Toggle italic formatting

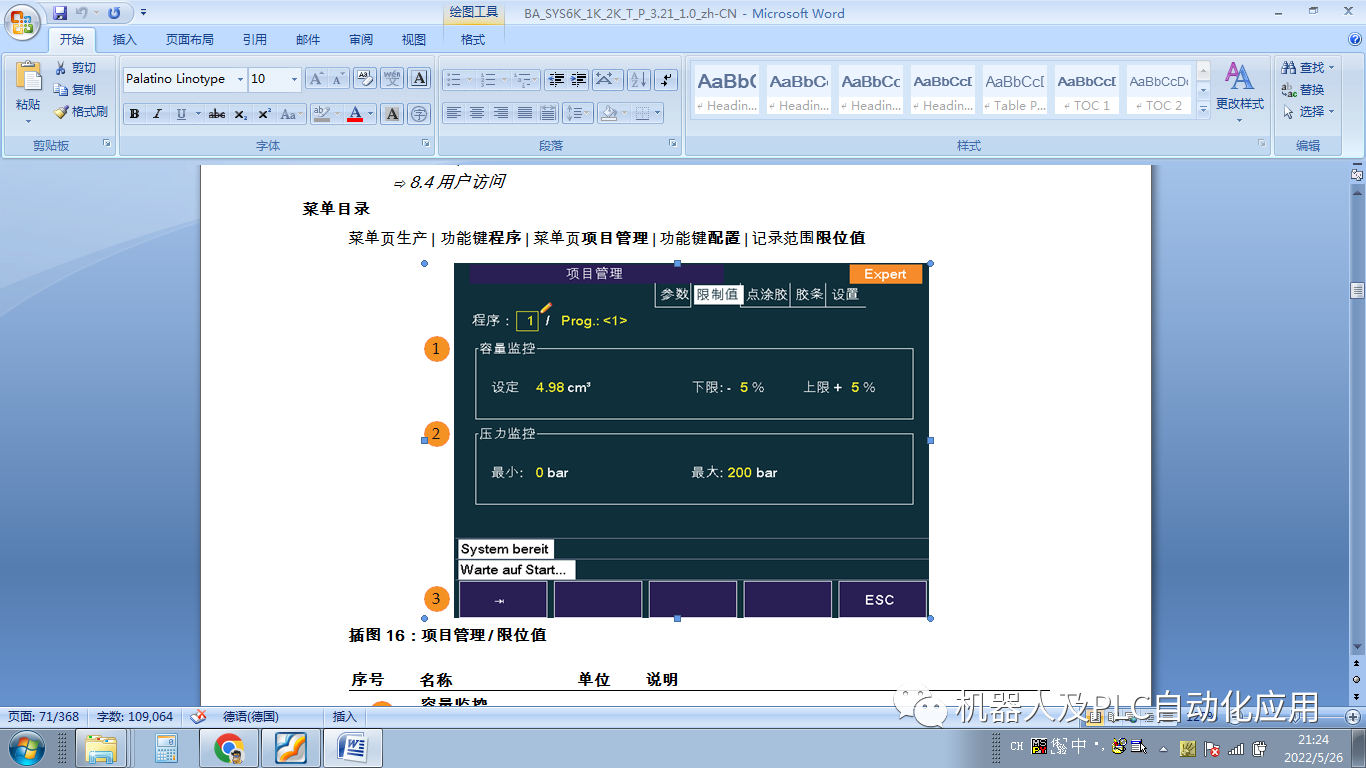(156, 113)
